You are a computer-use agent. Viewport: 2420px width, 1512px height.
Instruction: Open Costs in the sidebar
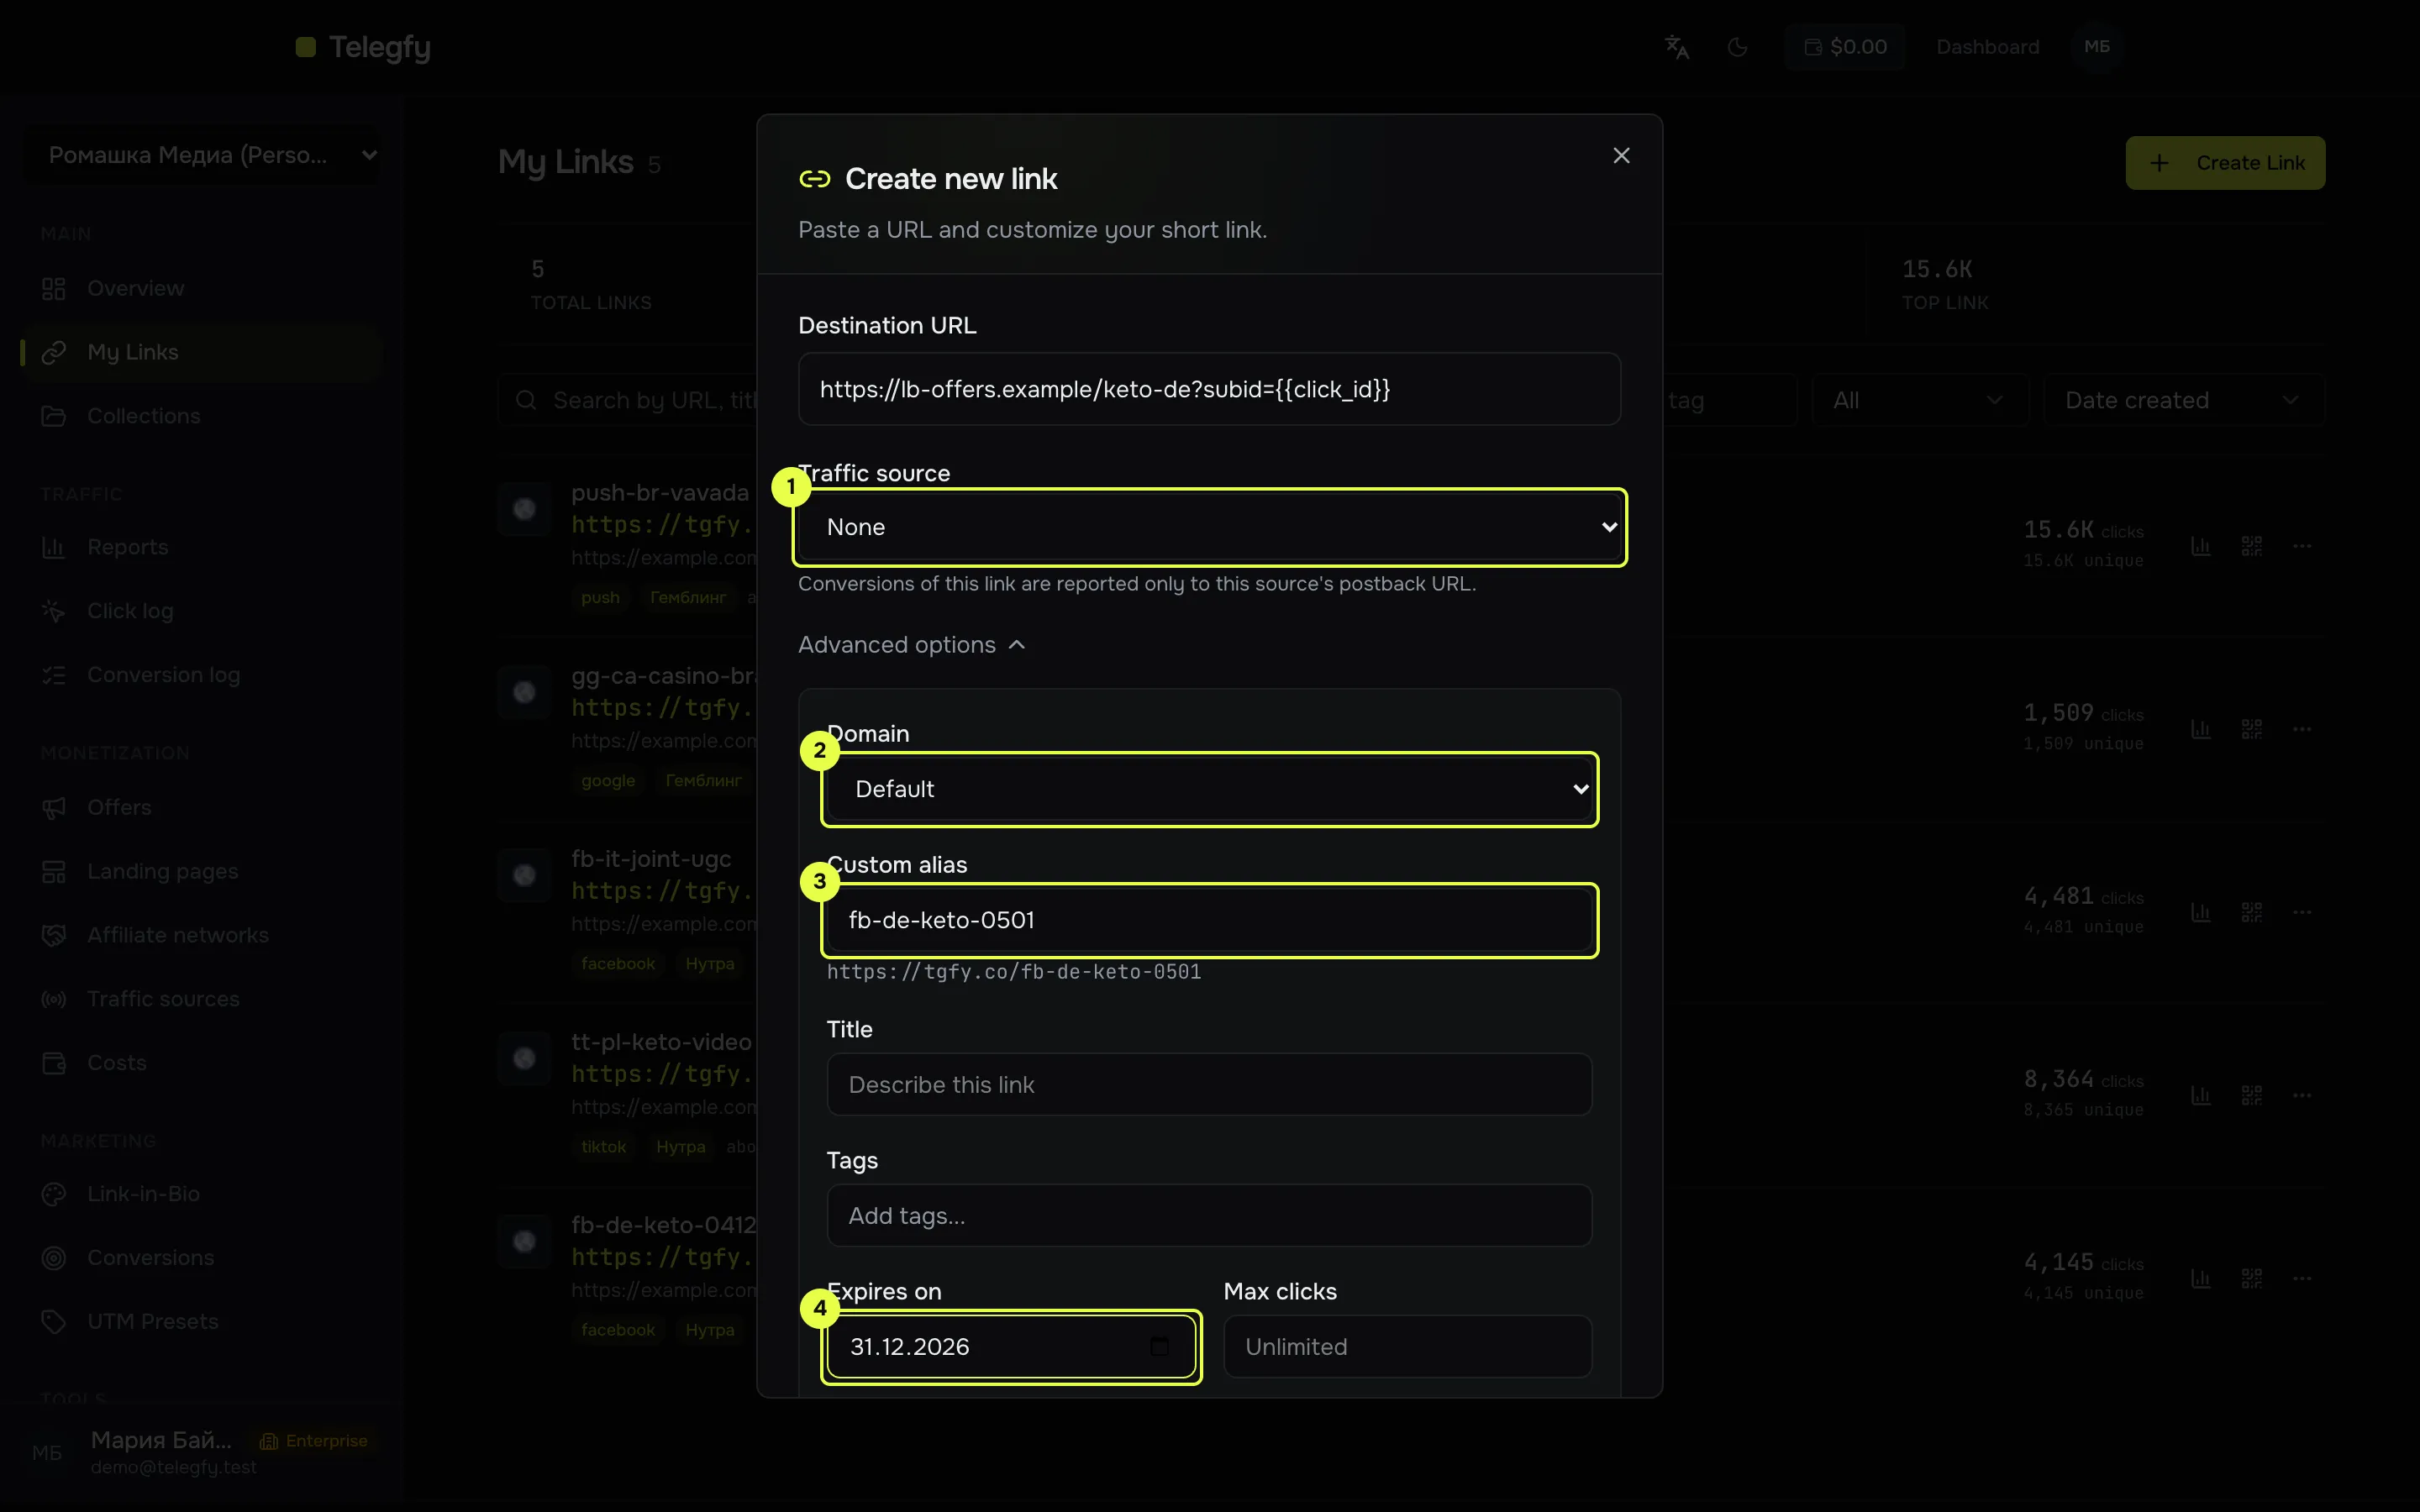click(202, 1062)
